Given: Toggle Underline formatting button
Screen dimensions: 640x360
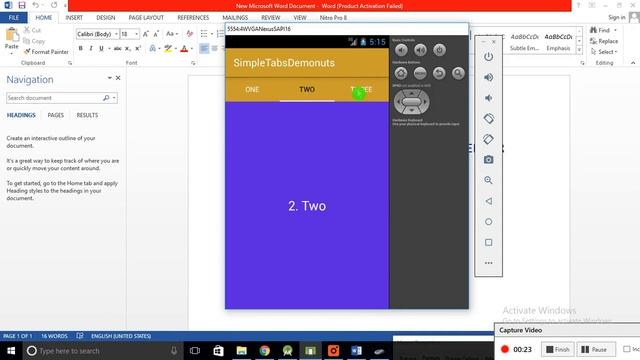Looking at the screenshot, I should (101, 49).
